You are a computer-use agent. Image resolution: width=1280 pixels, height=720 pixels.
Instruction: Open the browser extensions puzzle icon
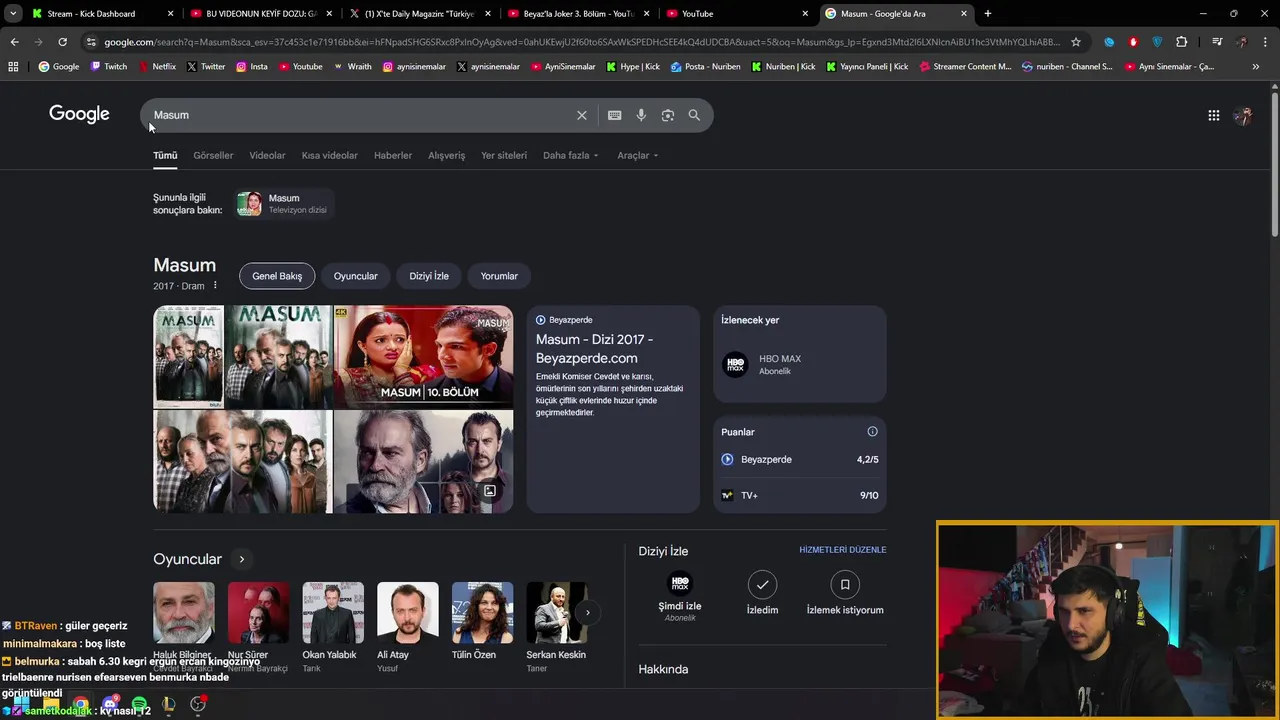[x=1181, y=42]
